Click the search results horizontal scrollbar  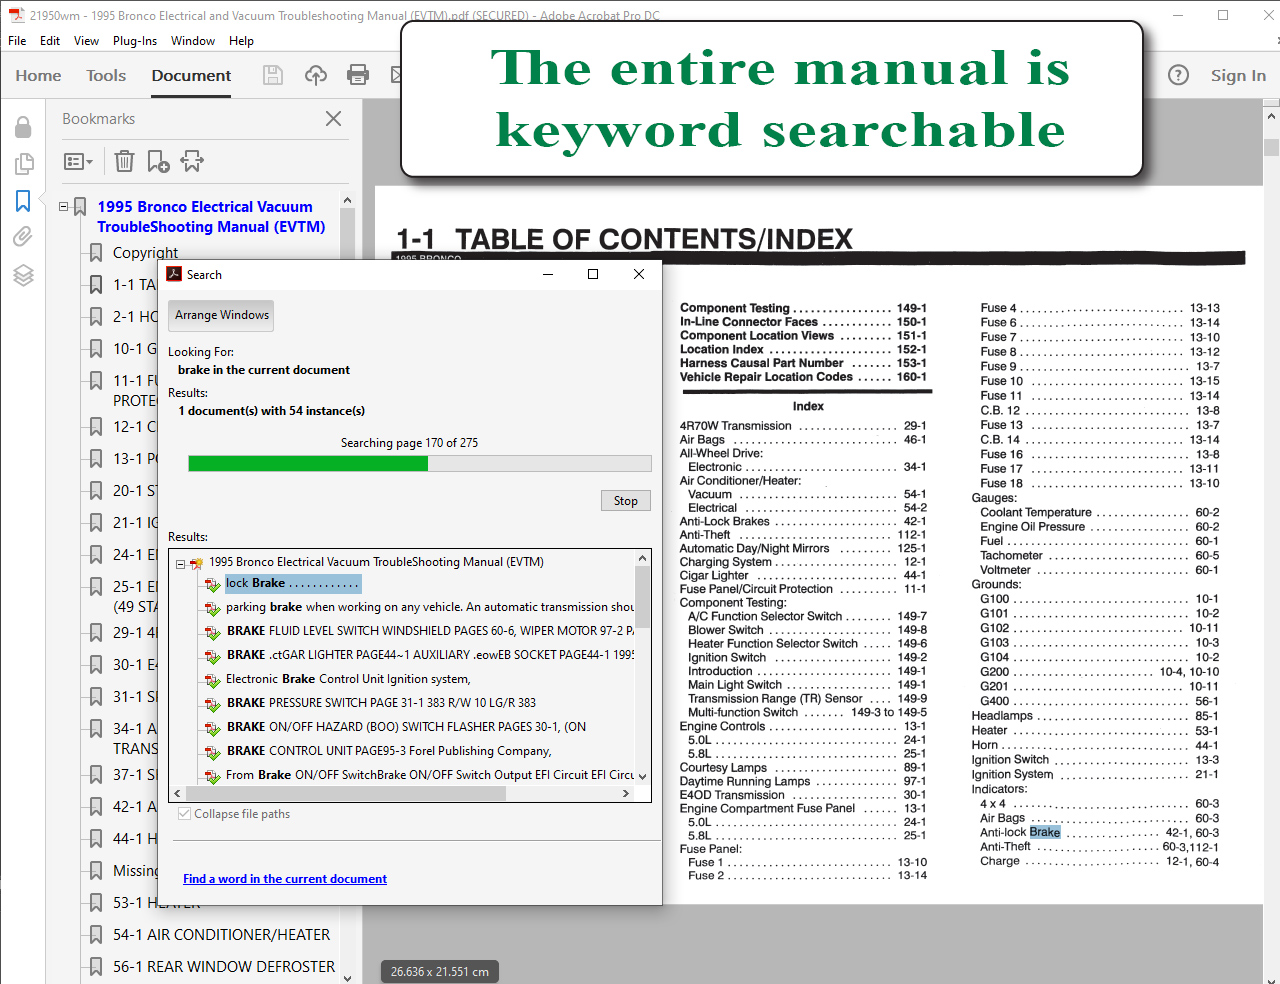pos(346,793)
